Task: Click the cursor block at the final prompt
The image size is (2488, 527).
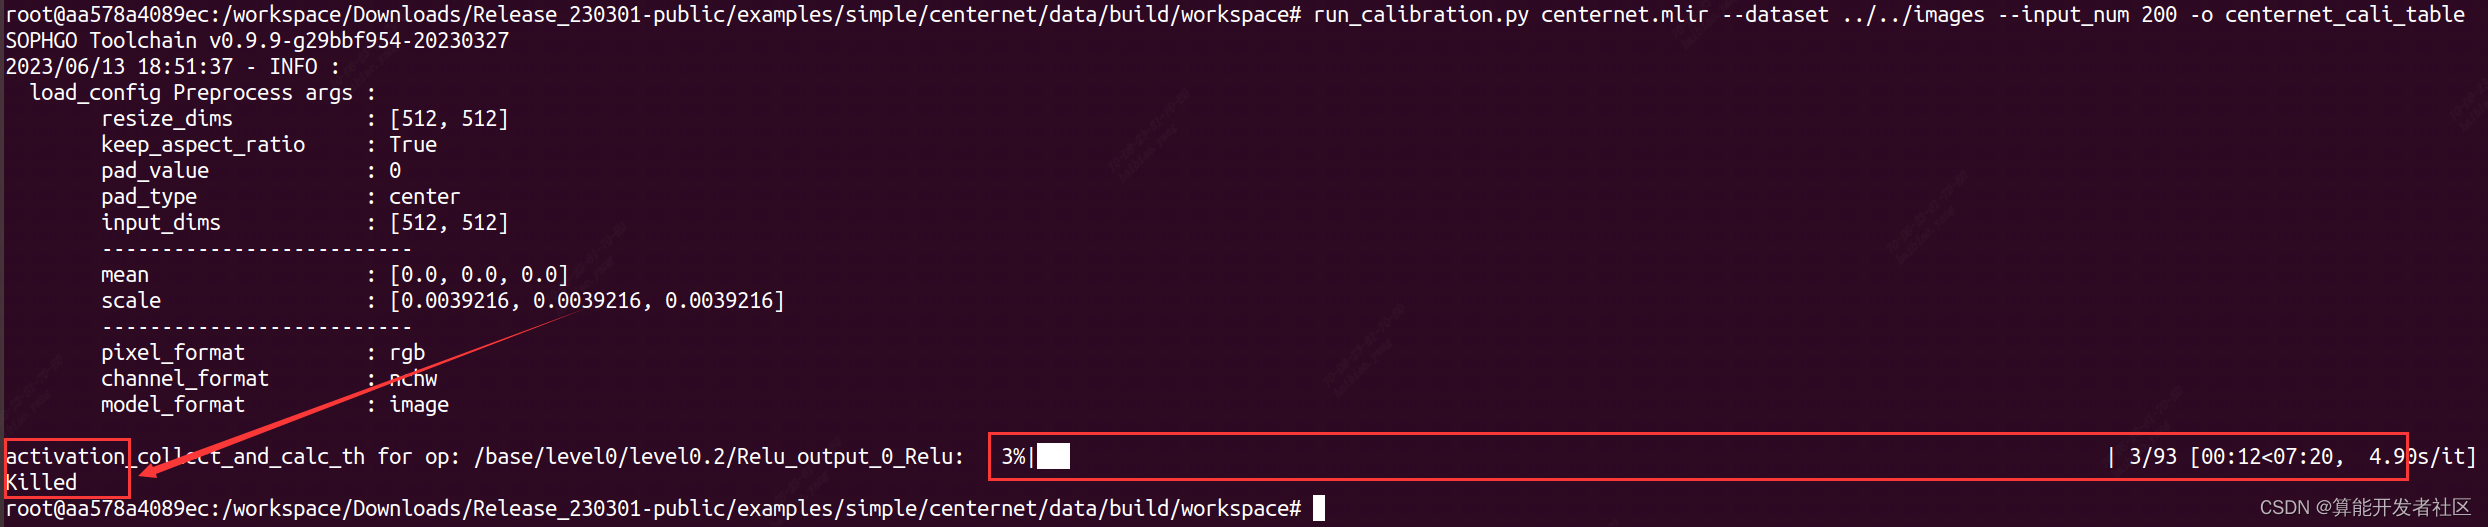Action: coord(1319,508)
